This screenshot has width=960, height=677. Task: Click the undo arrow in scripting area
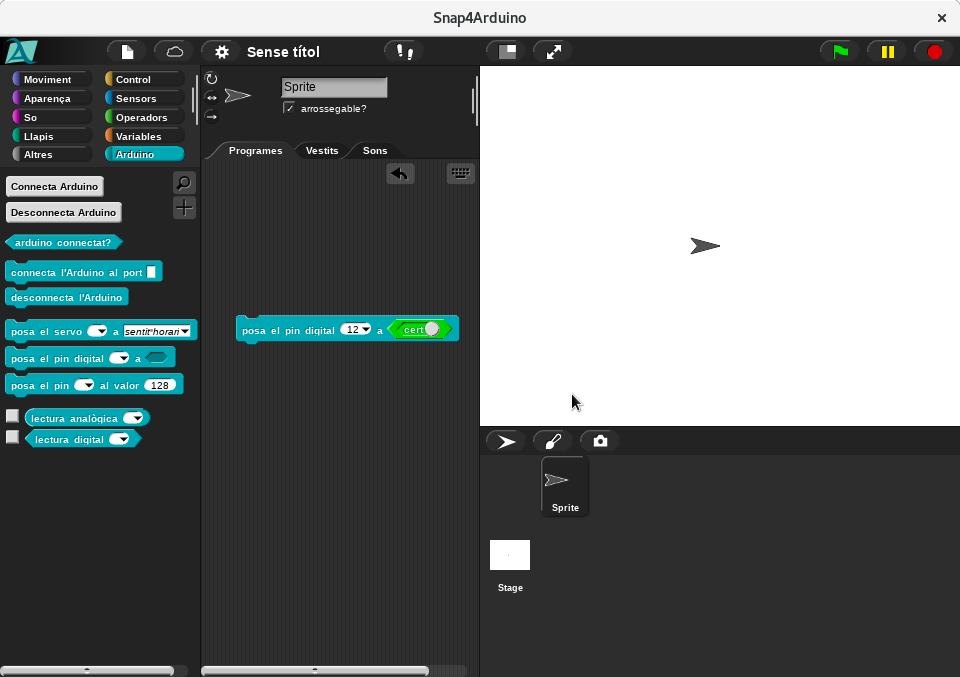400,174
